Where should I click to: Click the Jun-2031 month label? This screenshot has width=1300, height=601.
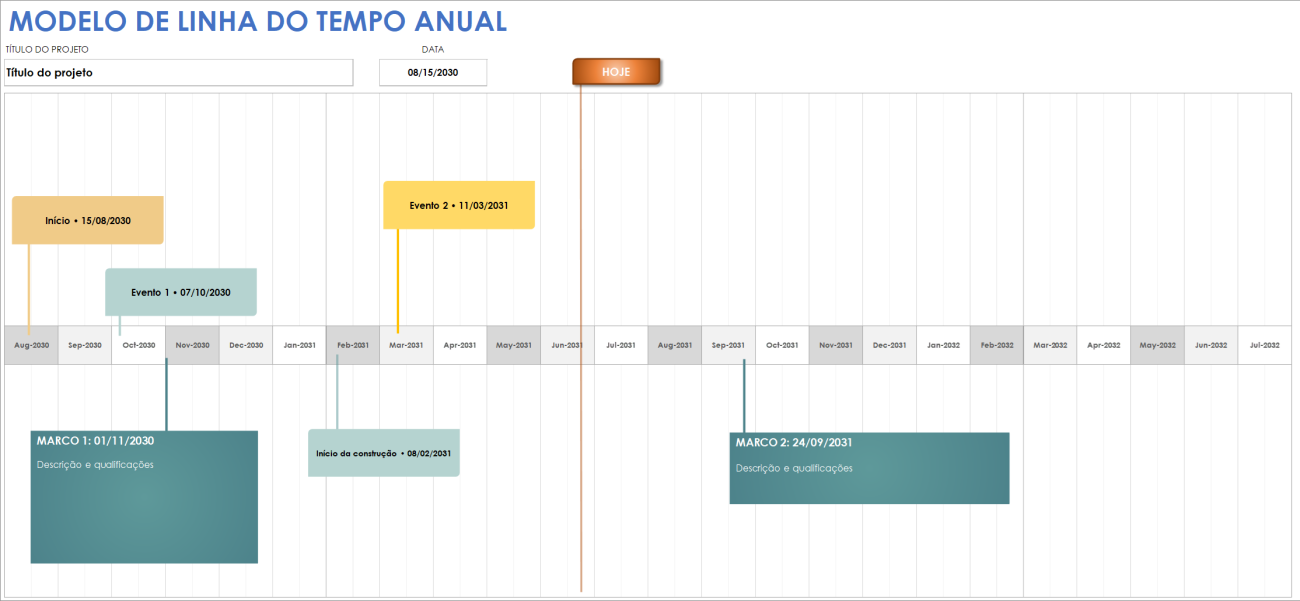click(x=567, y=344)
